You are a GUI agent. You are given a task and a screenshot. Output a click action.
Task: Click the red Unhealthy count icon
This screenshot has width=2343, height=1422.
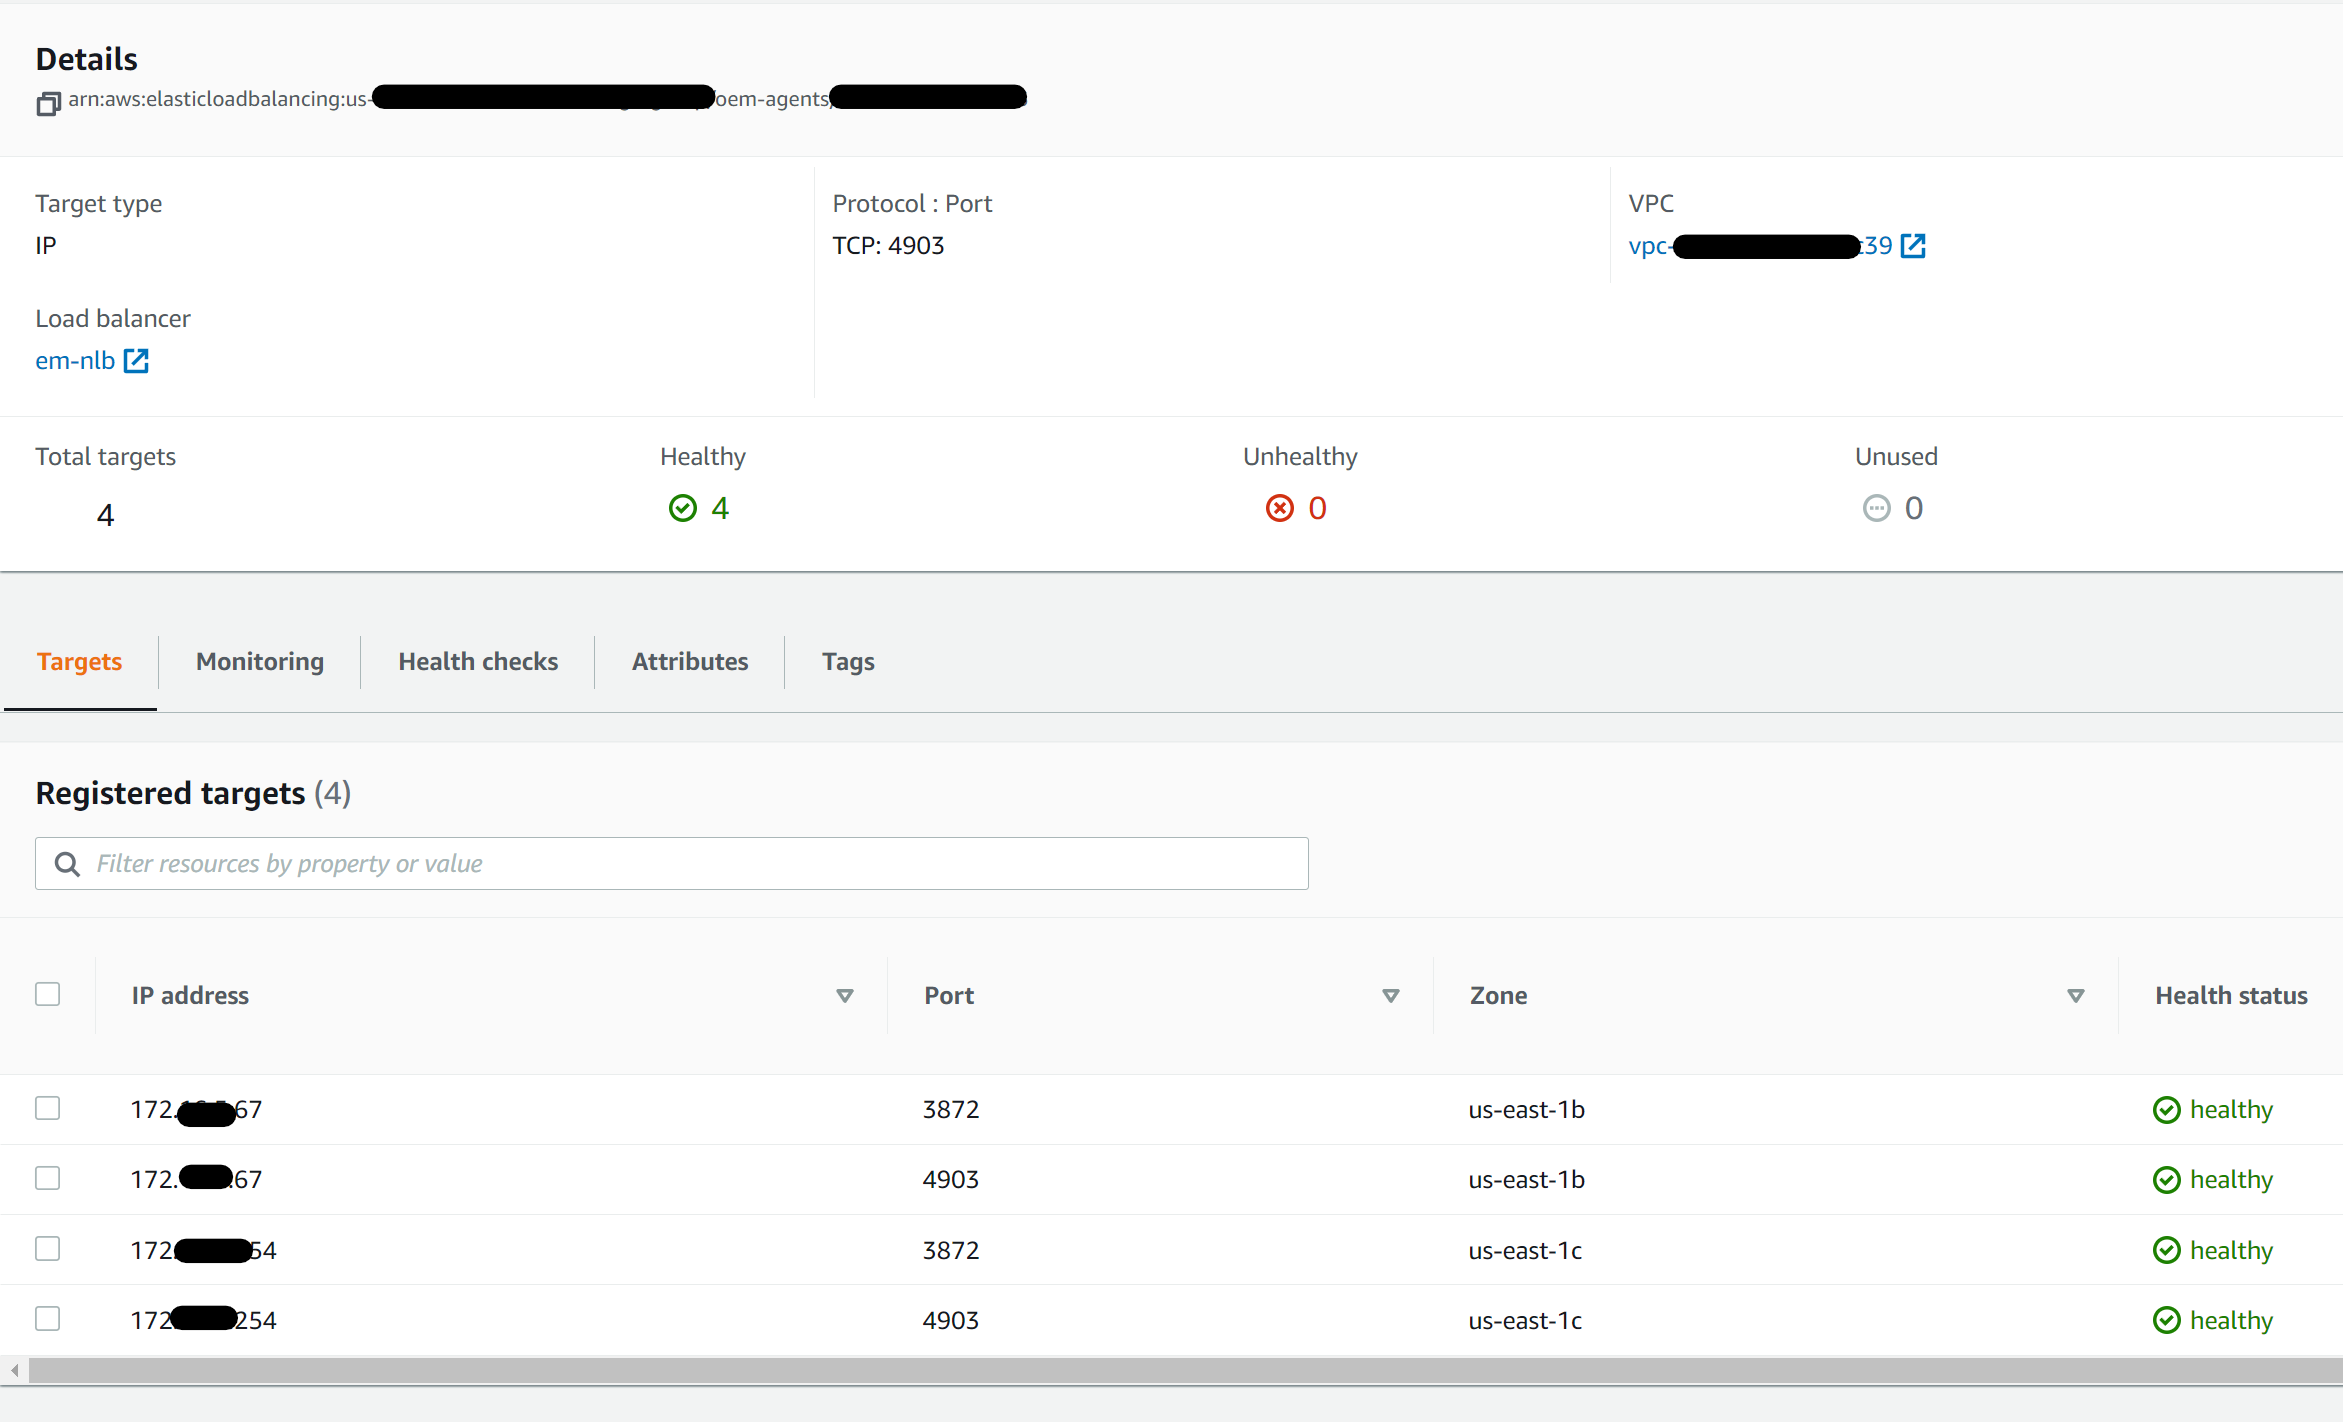(1279, 509)
